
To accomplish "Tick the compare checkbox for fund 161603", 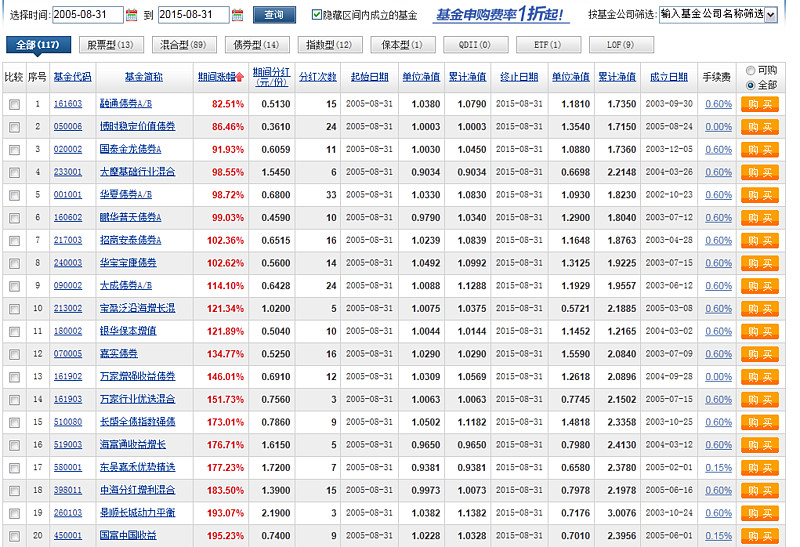I will [x=14, y=104].
